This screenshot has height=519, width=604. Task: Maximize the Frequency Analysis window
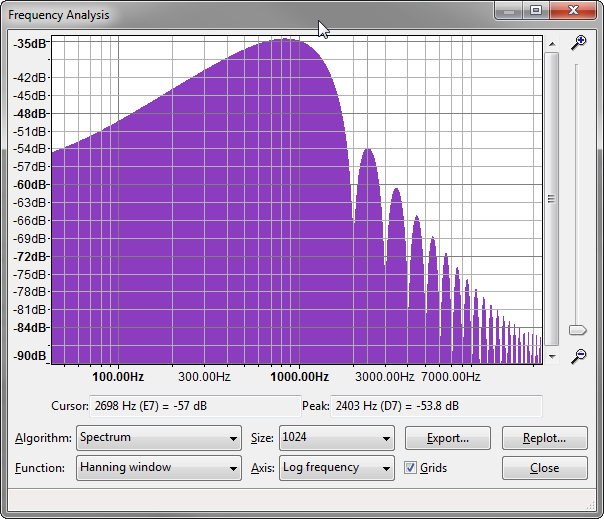[x=536, y=11]
